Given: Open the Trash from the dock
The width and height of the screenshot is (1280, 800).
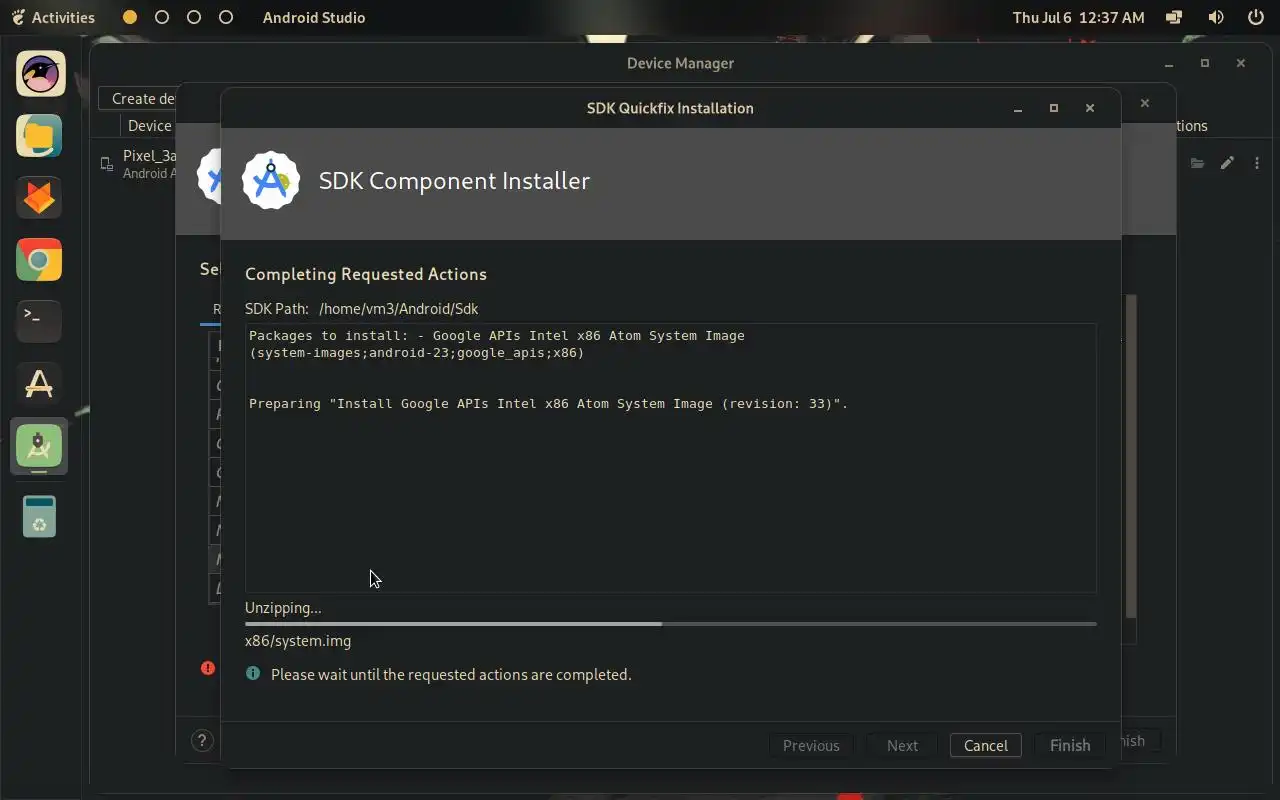Looking at the screenshot, I should point(40,517).
